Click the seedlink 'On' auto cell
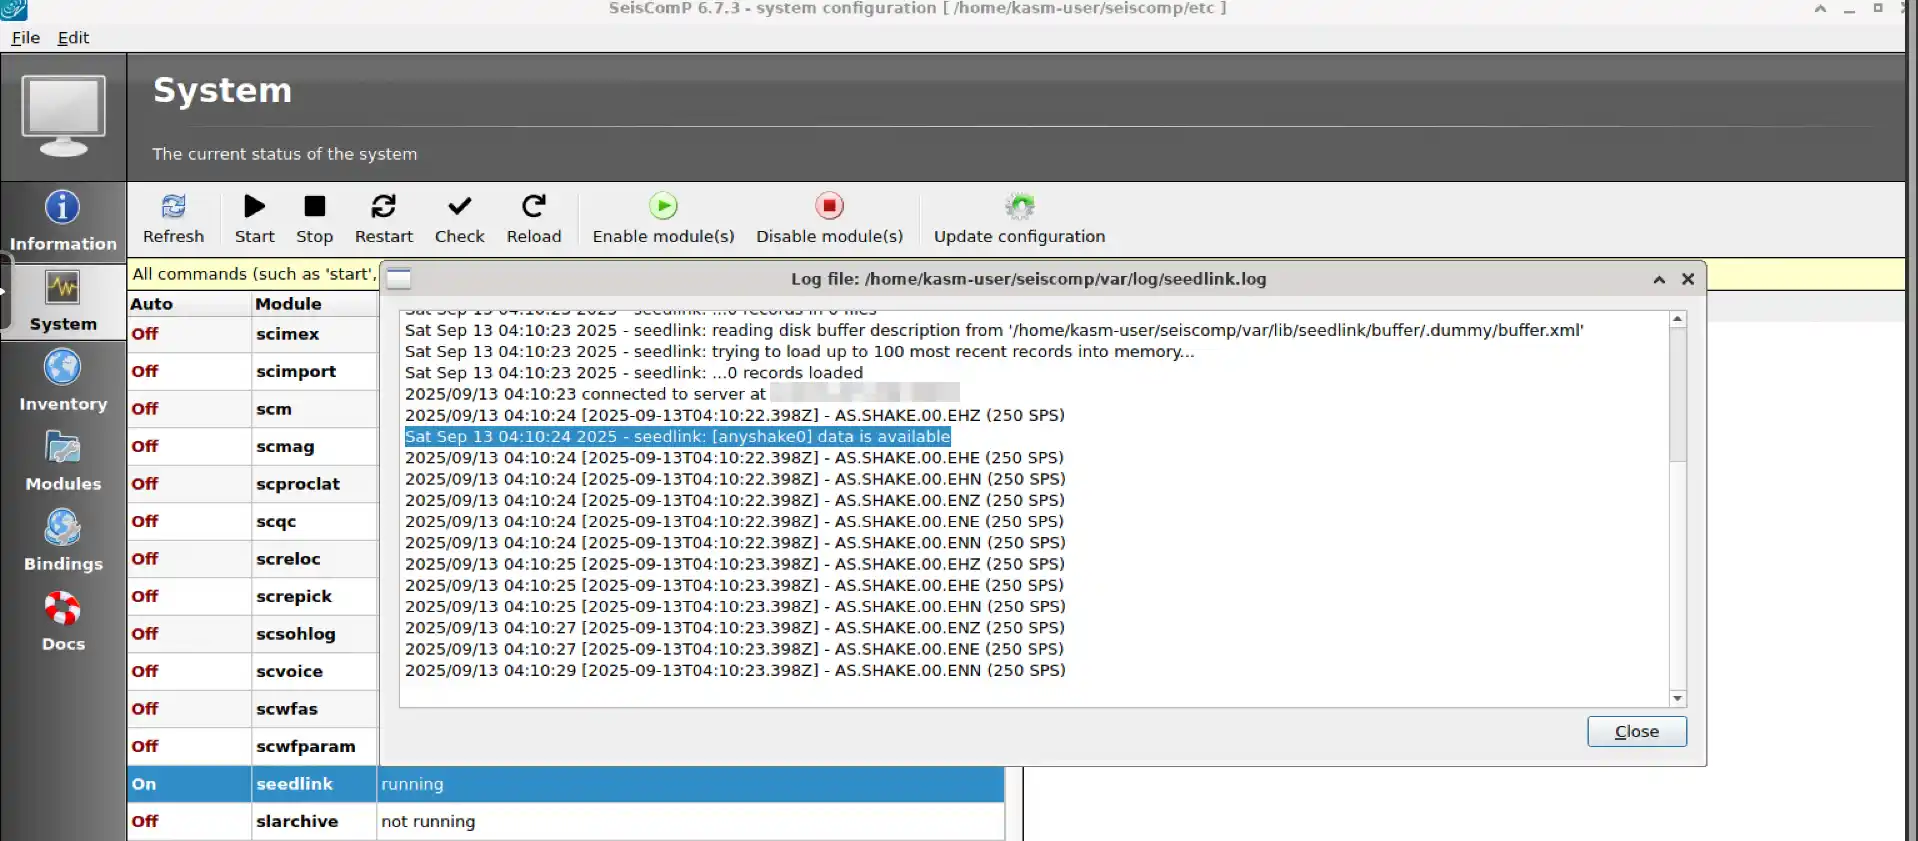Screen dimensions: 1918x841 (189, 784)
